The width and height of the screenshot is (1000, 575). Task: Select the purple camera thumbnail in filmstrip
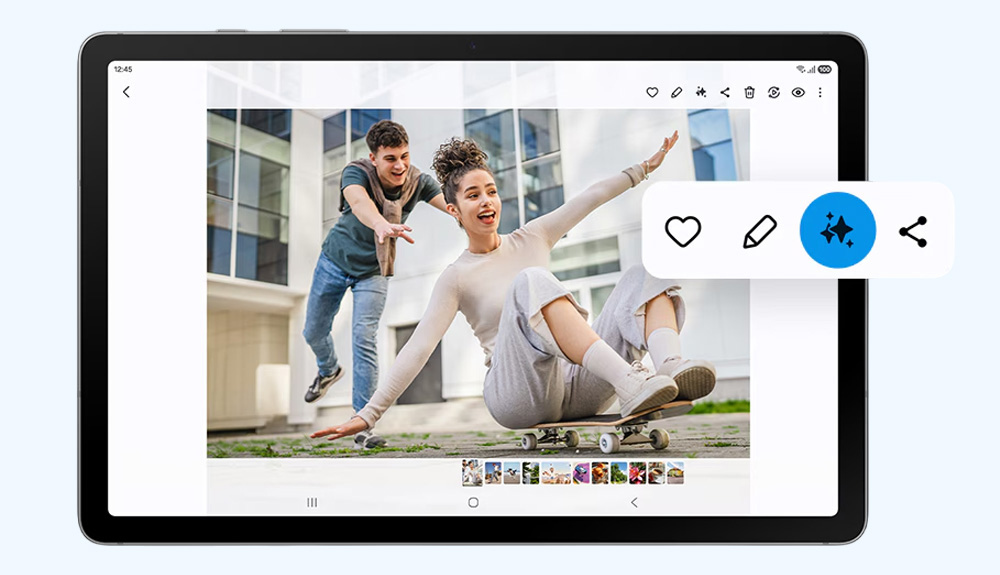coord(582,473)
